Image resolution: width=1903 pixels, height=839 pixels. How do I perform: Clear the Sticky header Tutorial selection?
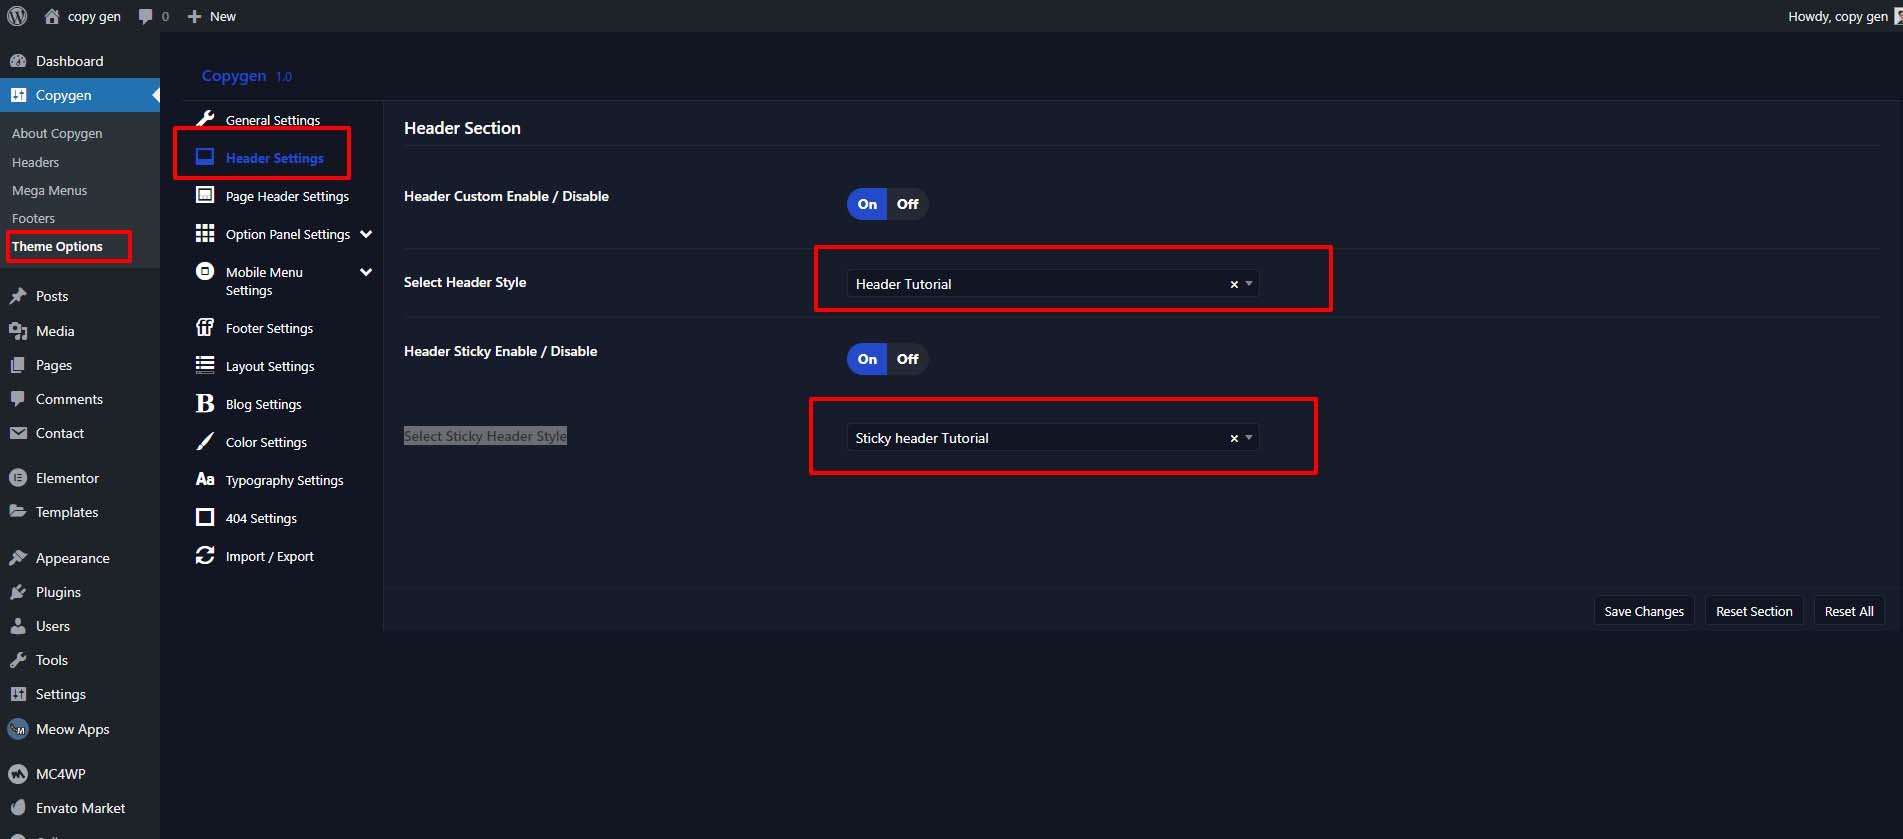[1234, 438]
